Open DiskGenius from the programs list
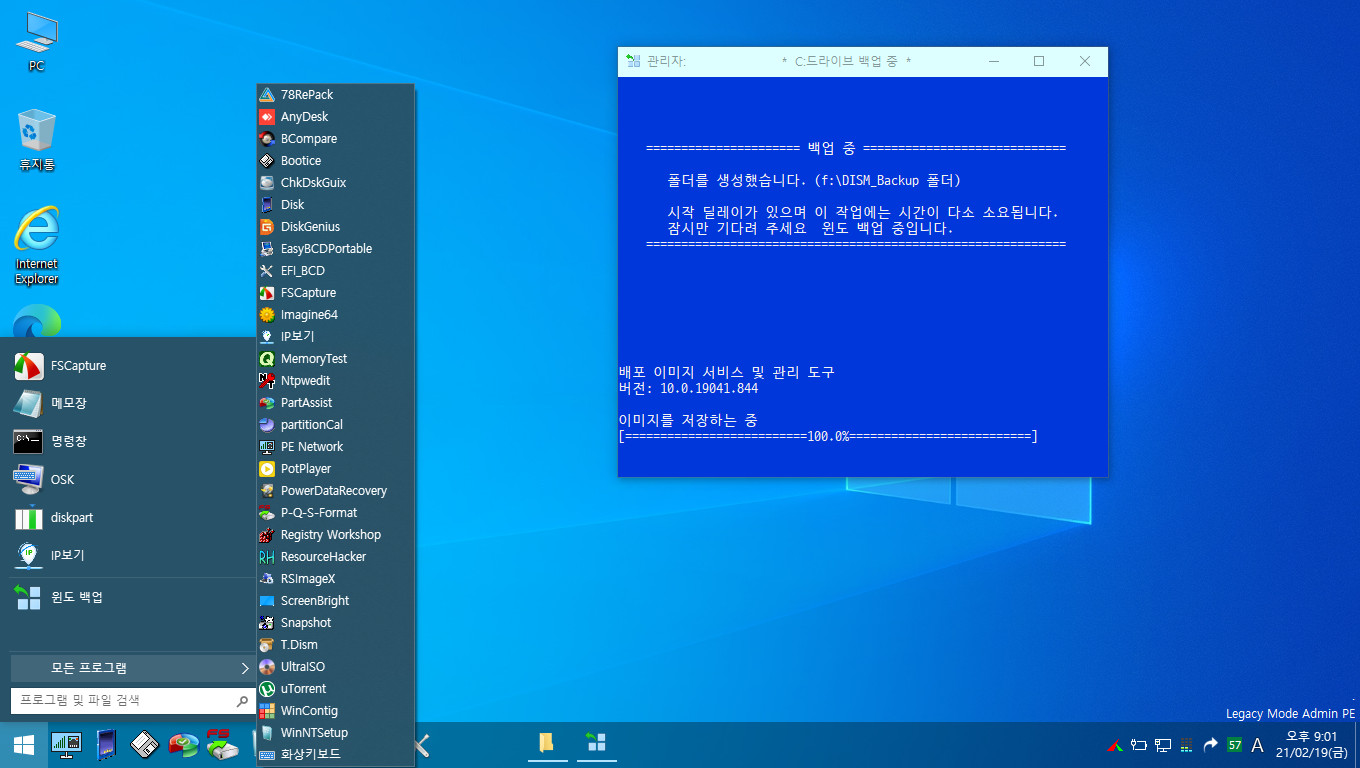1360x768 pixels. point(335,226)
